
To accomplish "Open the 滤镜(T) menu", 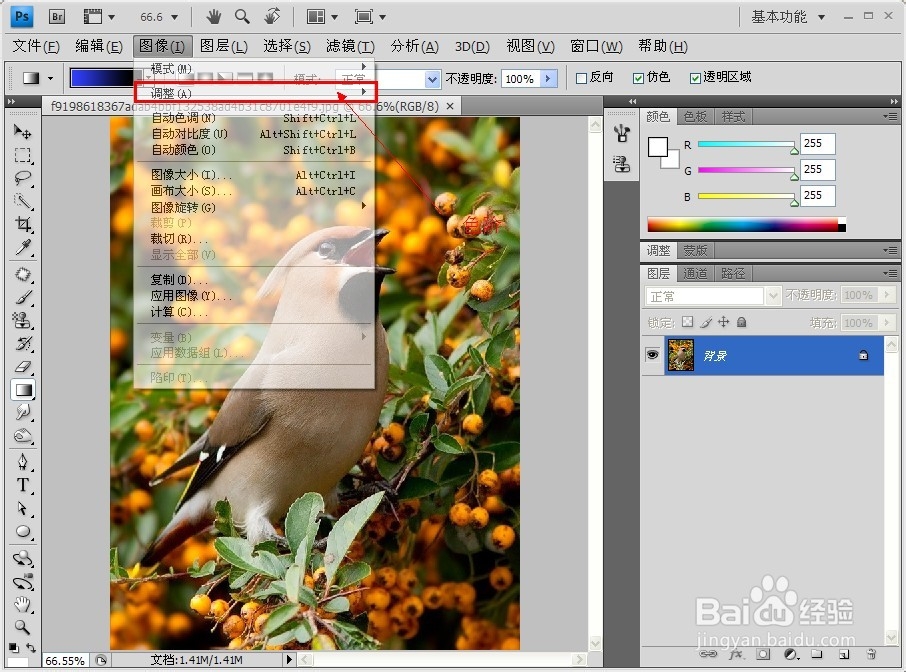I will click(x=350, y=46).
